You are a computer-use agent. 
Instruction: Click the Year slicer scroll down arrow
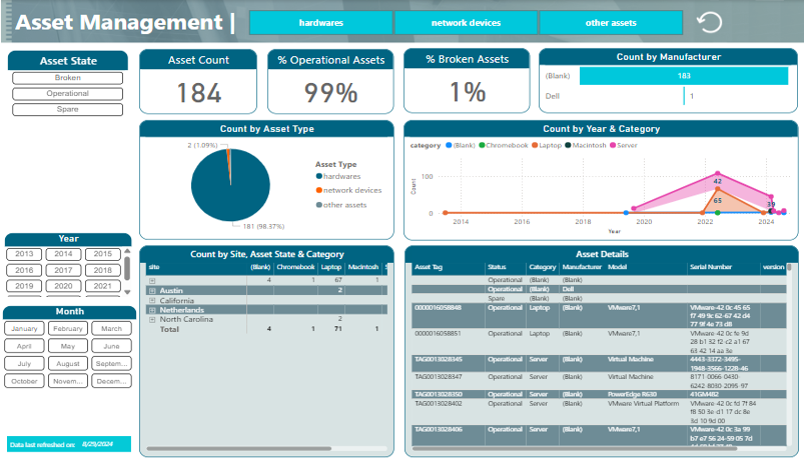127,292
